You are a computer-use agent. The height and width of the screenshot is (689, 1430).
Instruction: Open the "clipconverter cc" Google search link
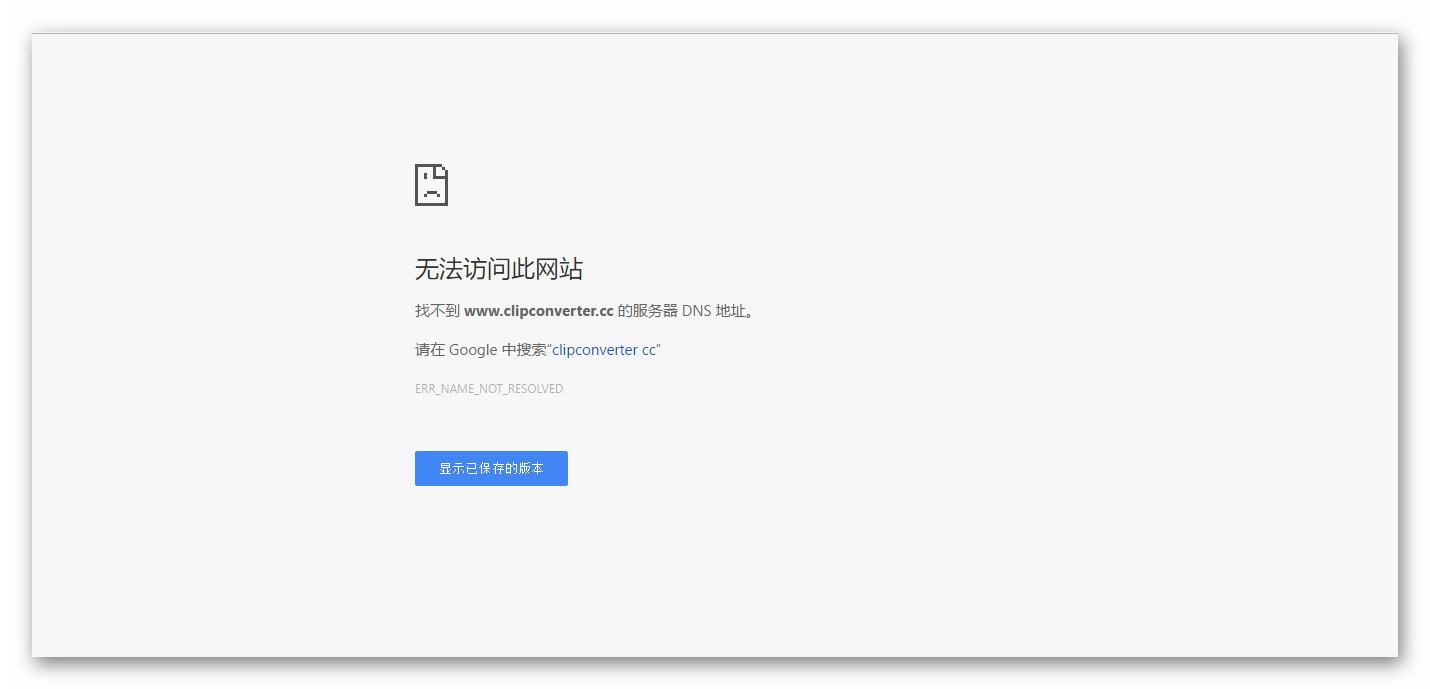point(604,350)
